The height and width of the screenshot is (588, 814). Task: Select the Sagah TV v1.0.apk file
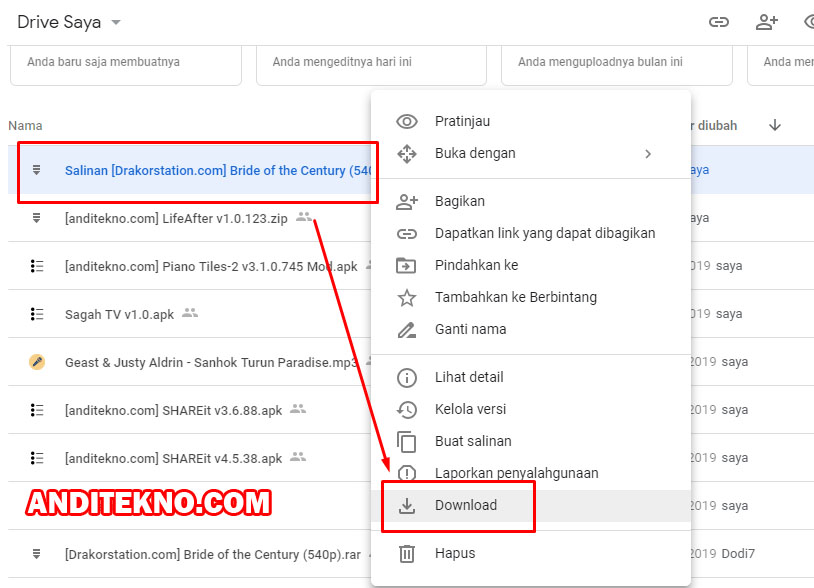click(119, 314)
